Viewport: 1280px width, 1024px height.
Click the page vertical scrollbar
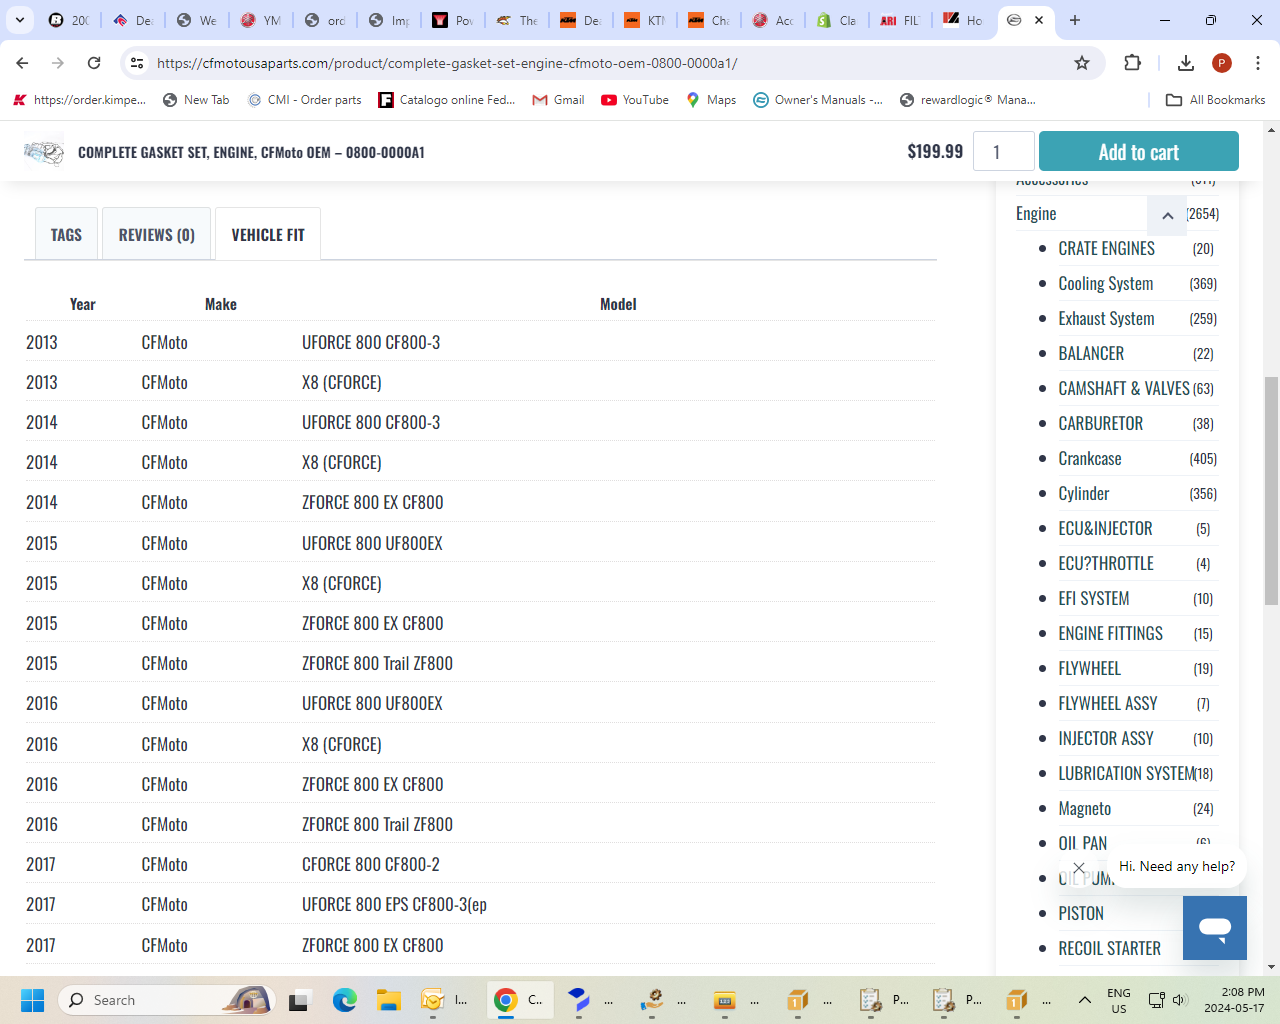(1271, 490)
